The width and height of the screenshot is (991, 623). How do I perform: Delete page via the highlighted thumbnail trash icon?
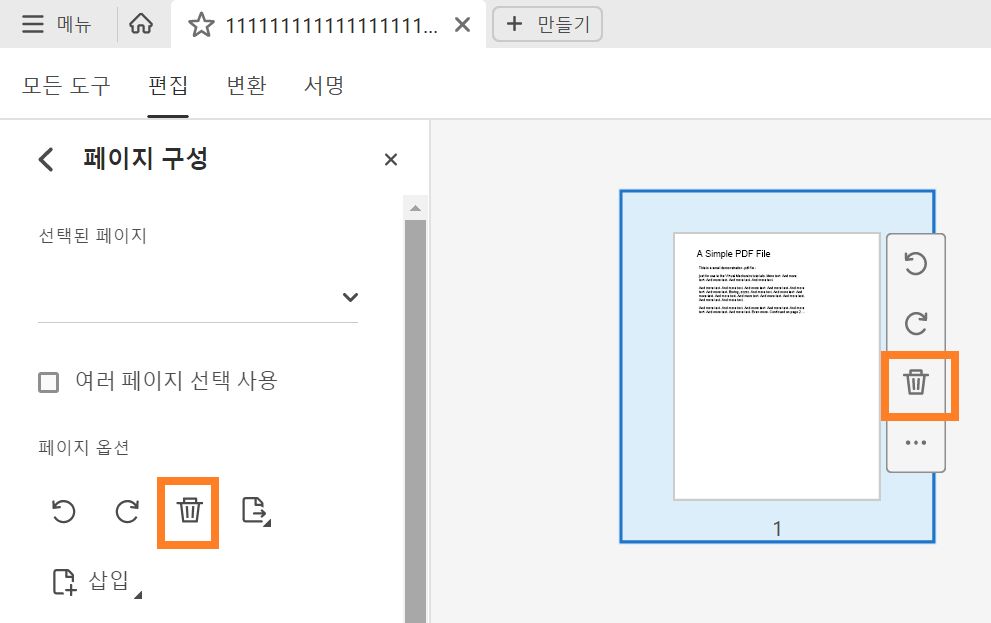coord(916,382)
